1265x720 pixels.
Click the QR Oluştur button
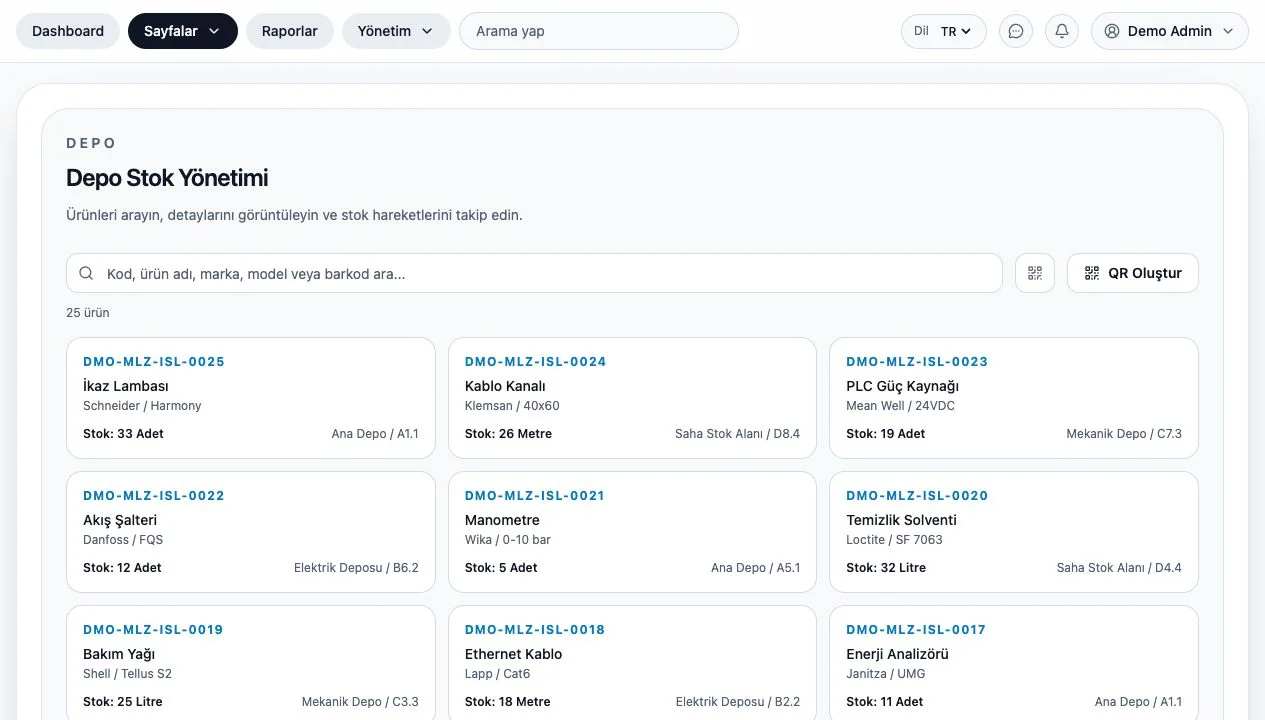[1133, 273]
